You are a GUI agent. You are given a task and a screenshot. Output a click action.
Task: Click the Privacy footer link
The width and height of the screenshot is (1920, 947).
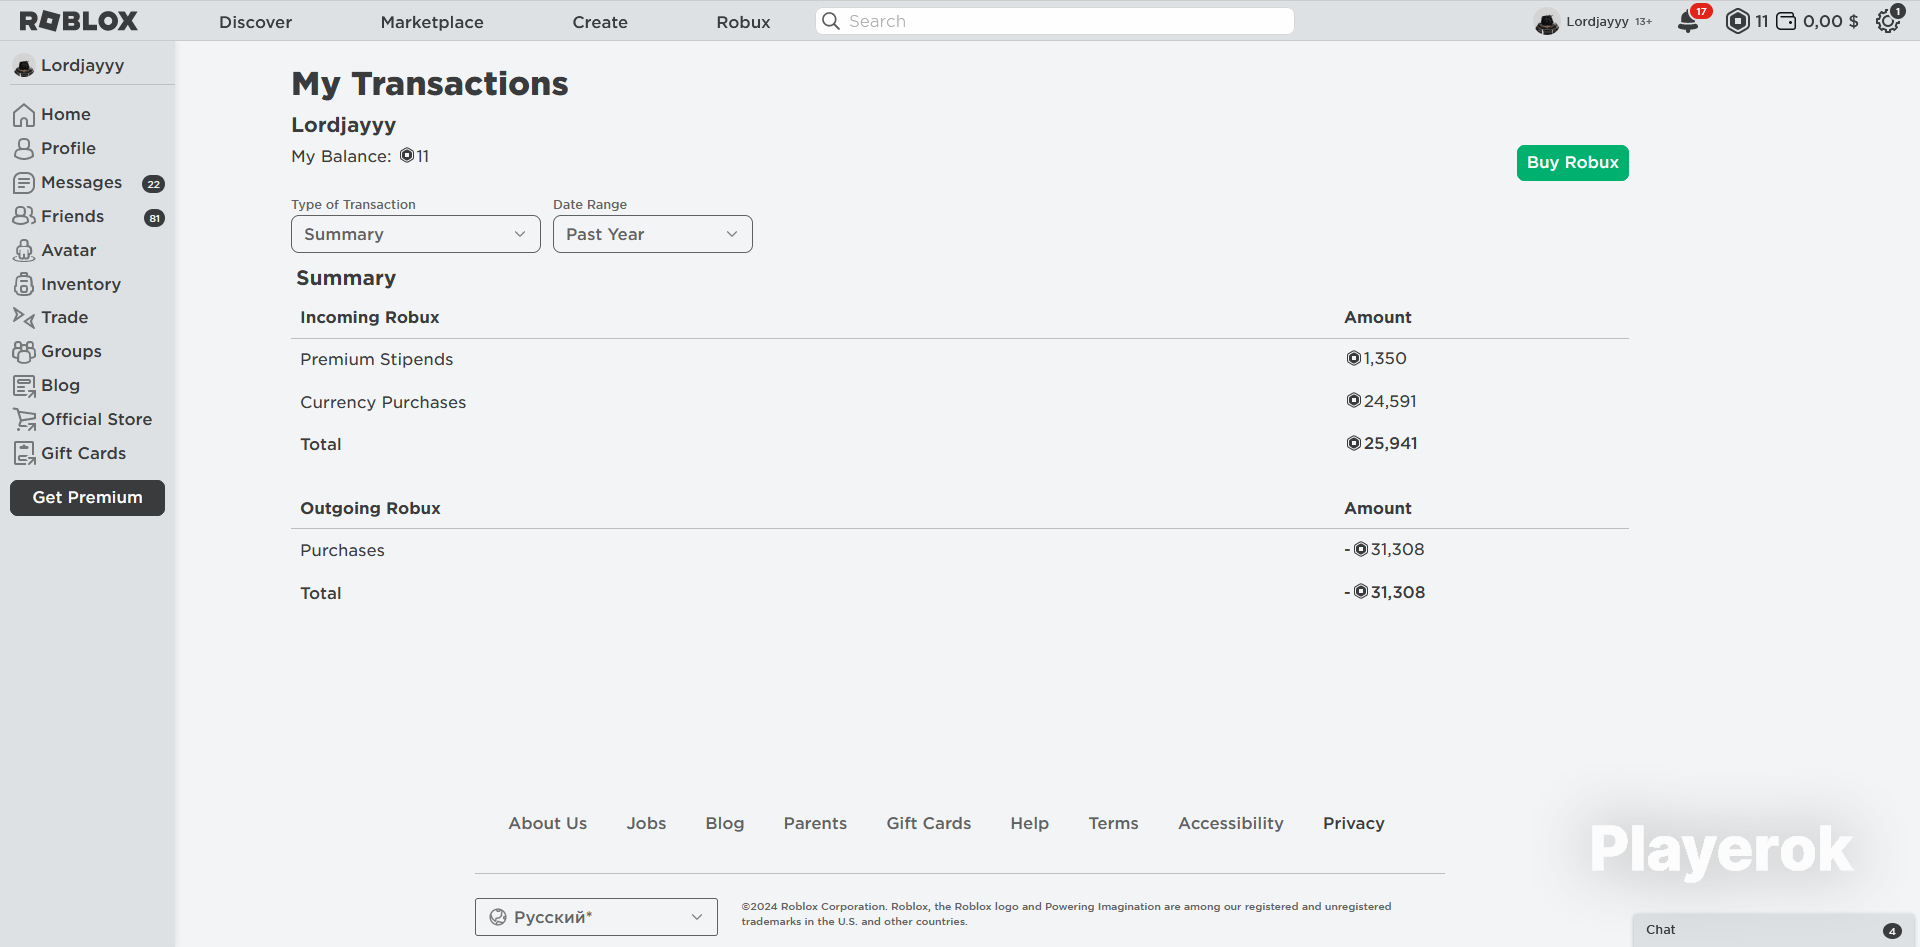1353,823
